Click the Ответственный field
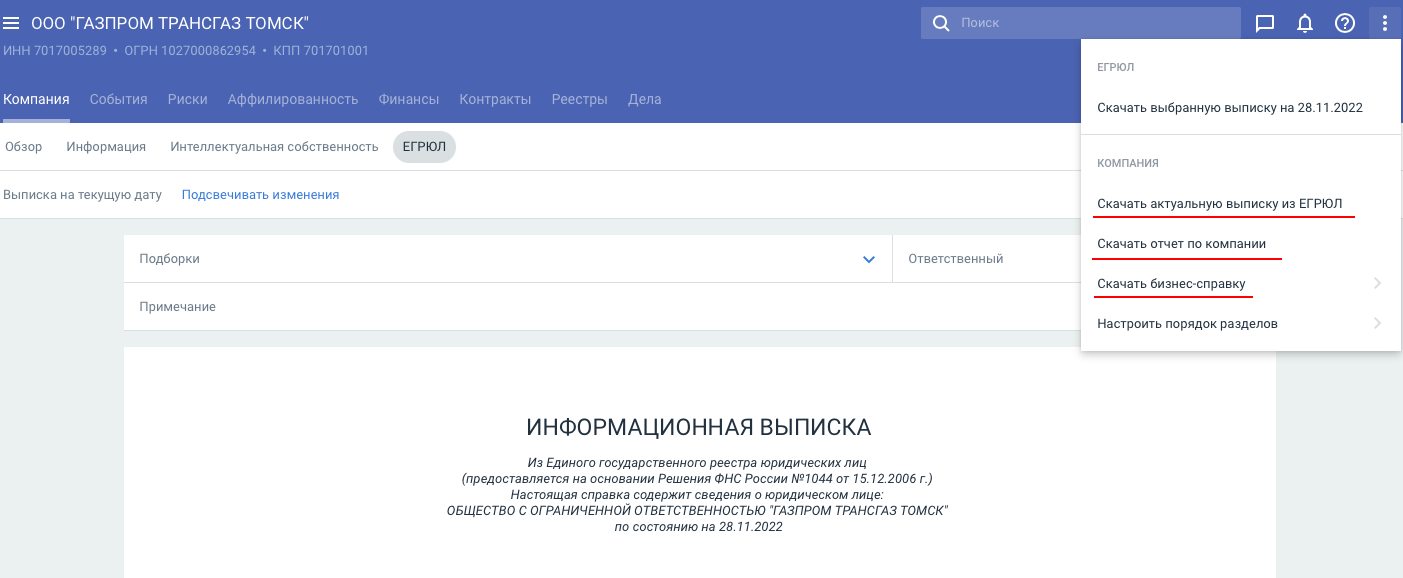1403x578 pixels. [986, 259]
